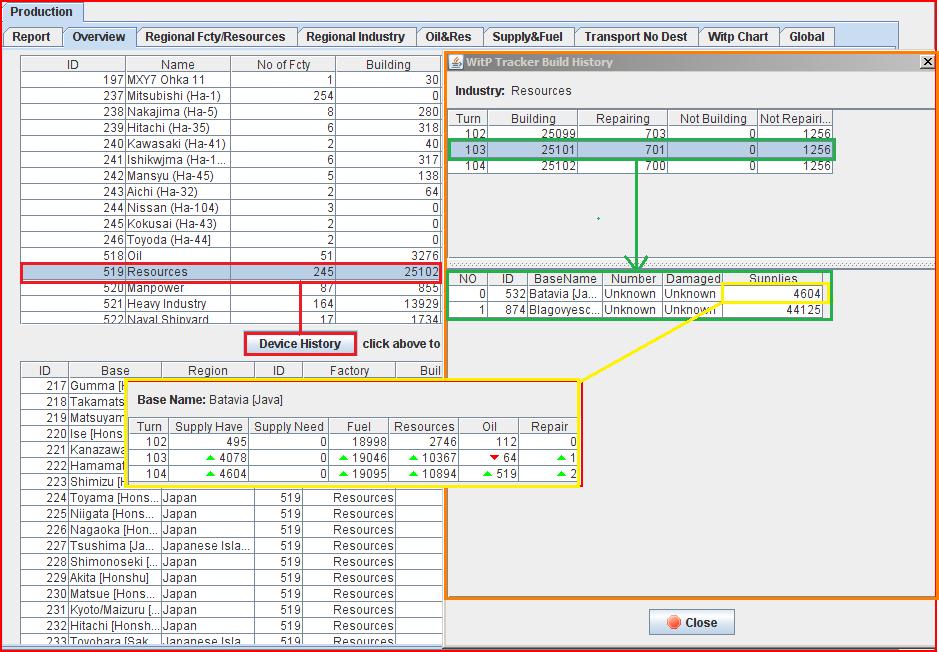Close Build History window with X
This screenshot has width=939, height=652.
click(x=927, y=61)
